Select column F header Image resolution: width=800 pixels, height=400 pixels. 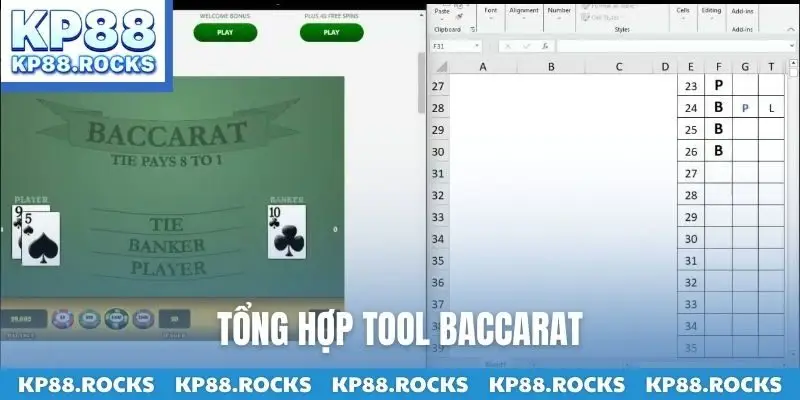point(718,67)
